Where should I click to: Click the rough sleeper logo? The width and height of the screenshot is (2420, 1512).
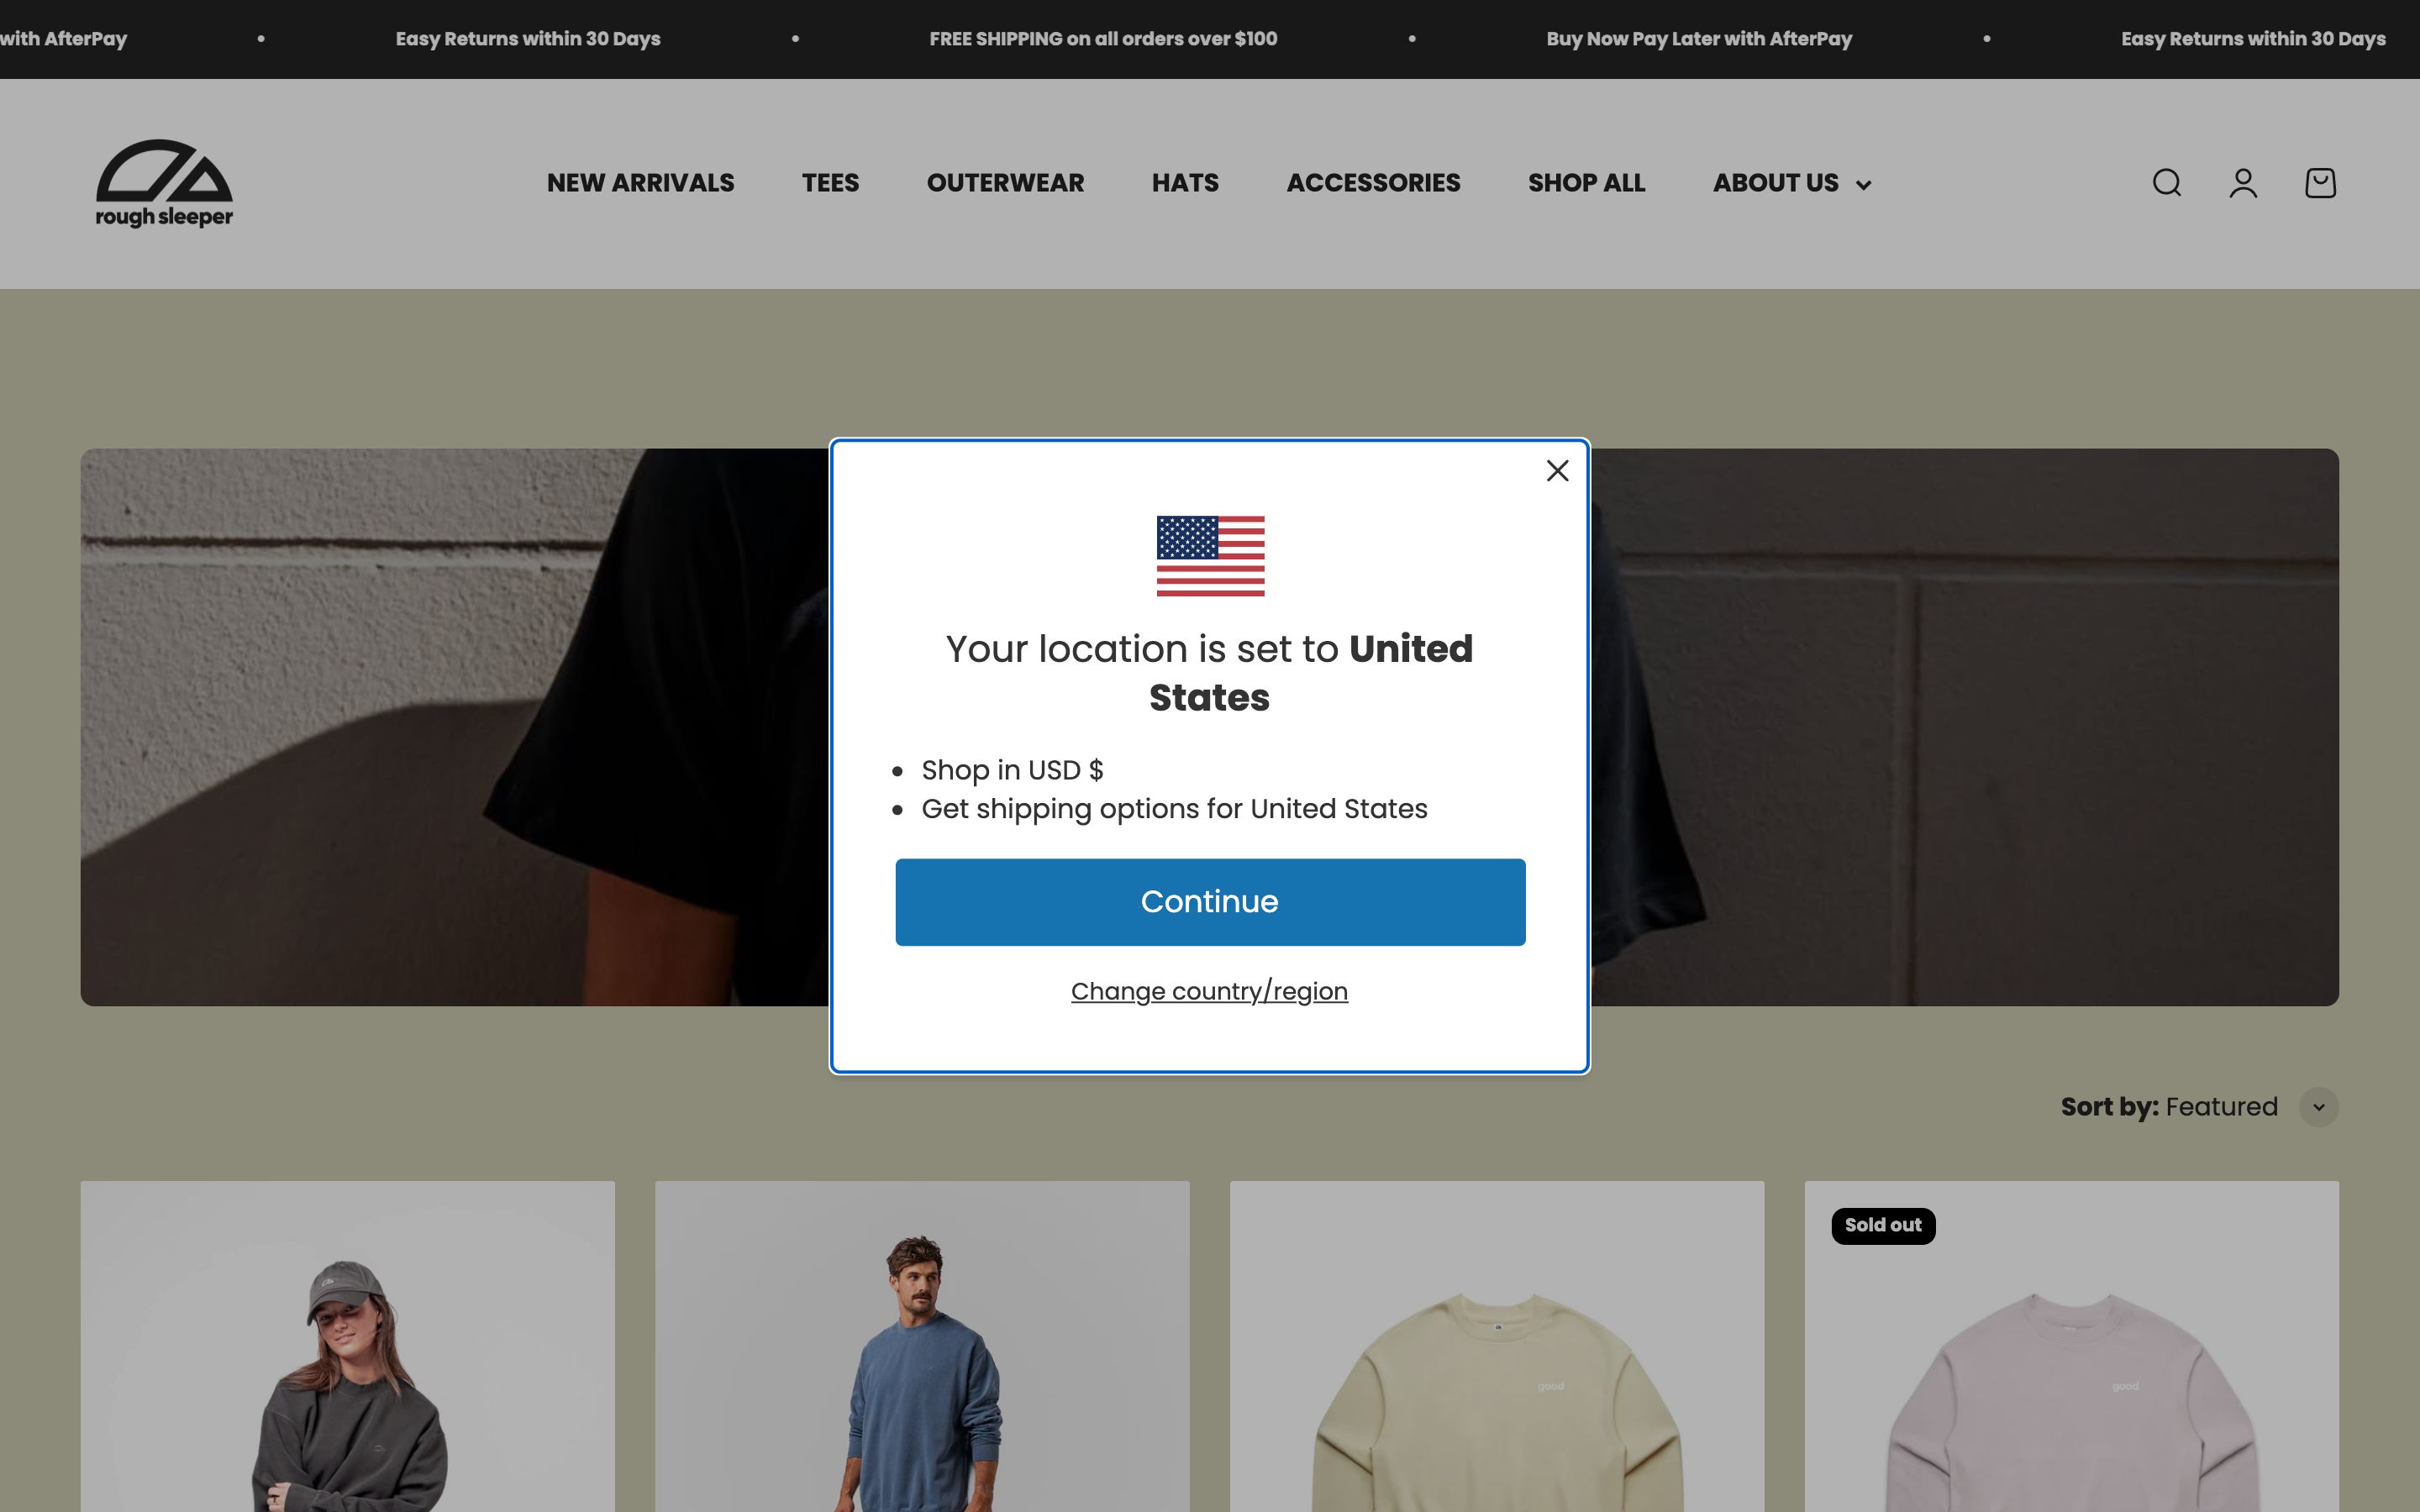point(164,183)
